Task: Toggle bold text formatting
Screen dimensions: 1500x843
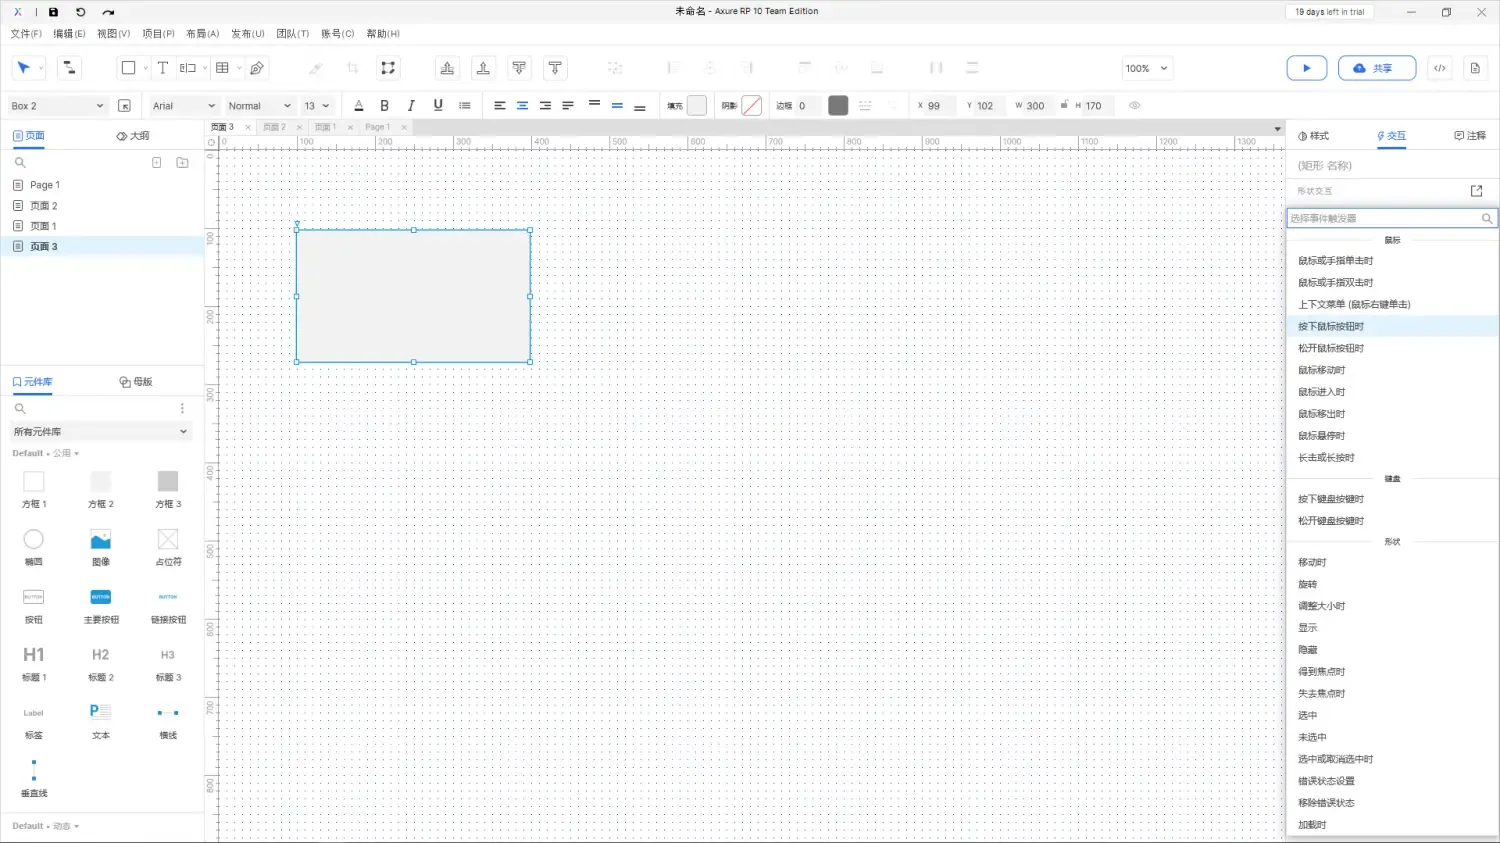Action: (384, 106)
